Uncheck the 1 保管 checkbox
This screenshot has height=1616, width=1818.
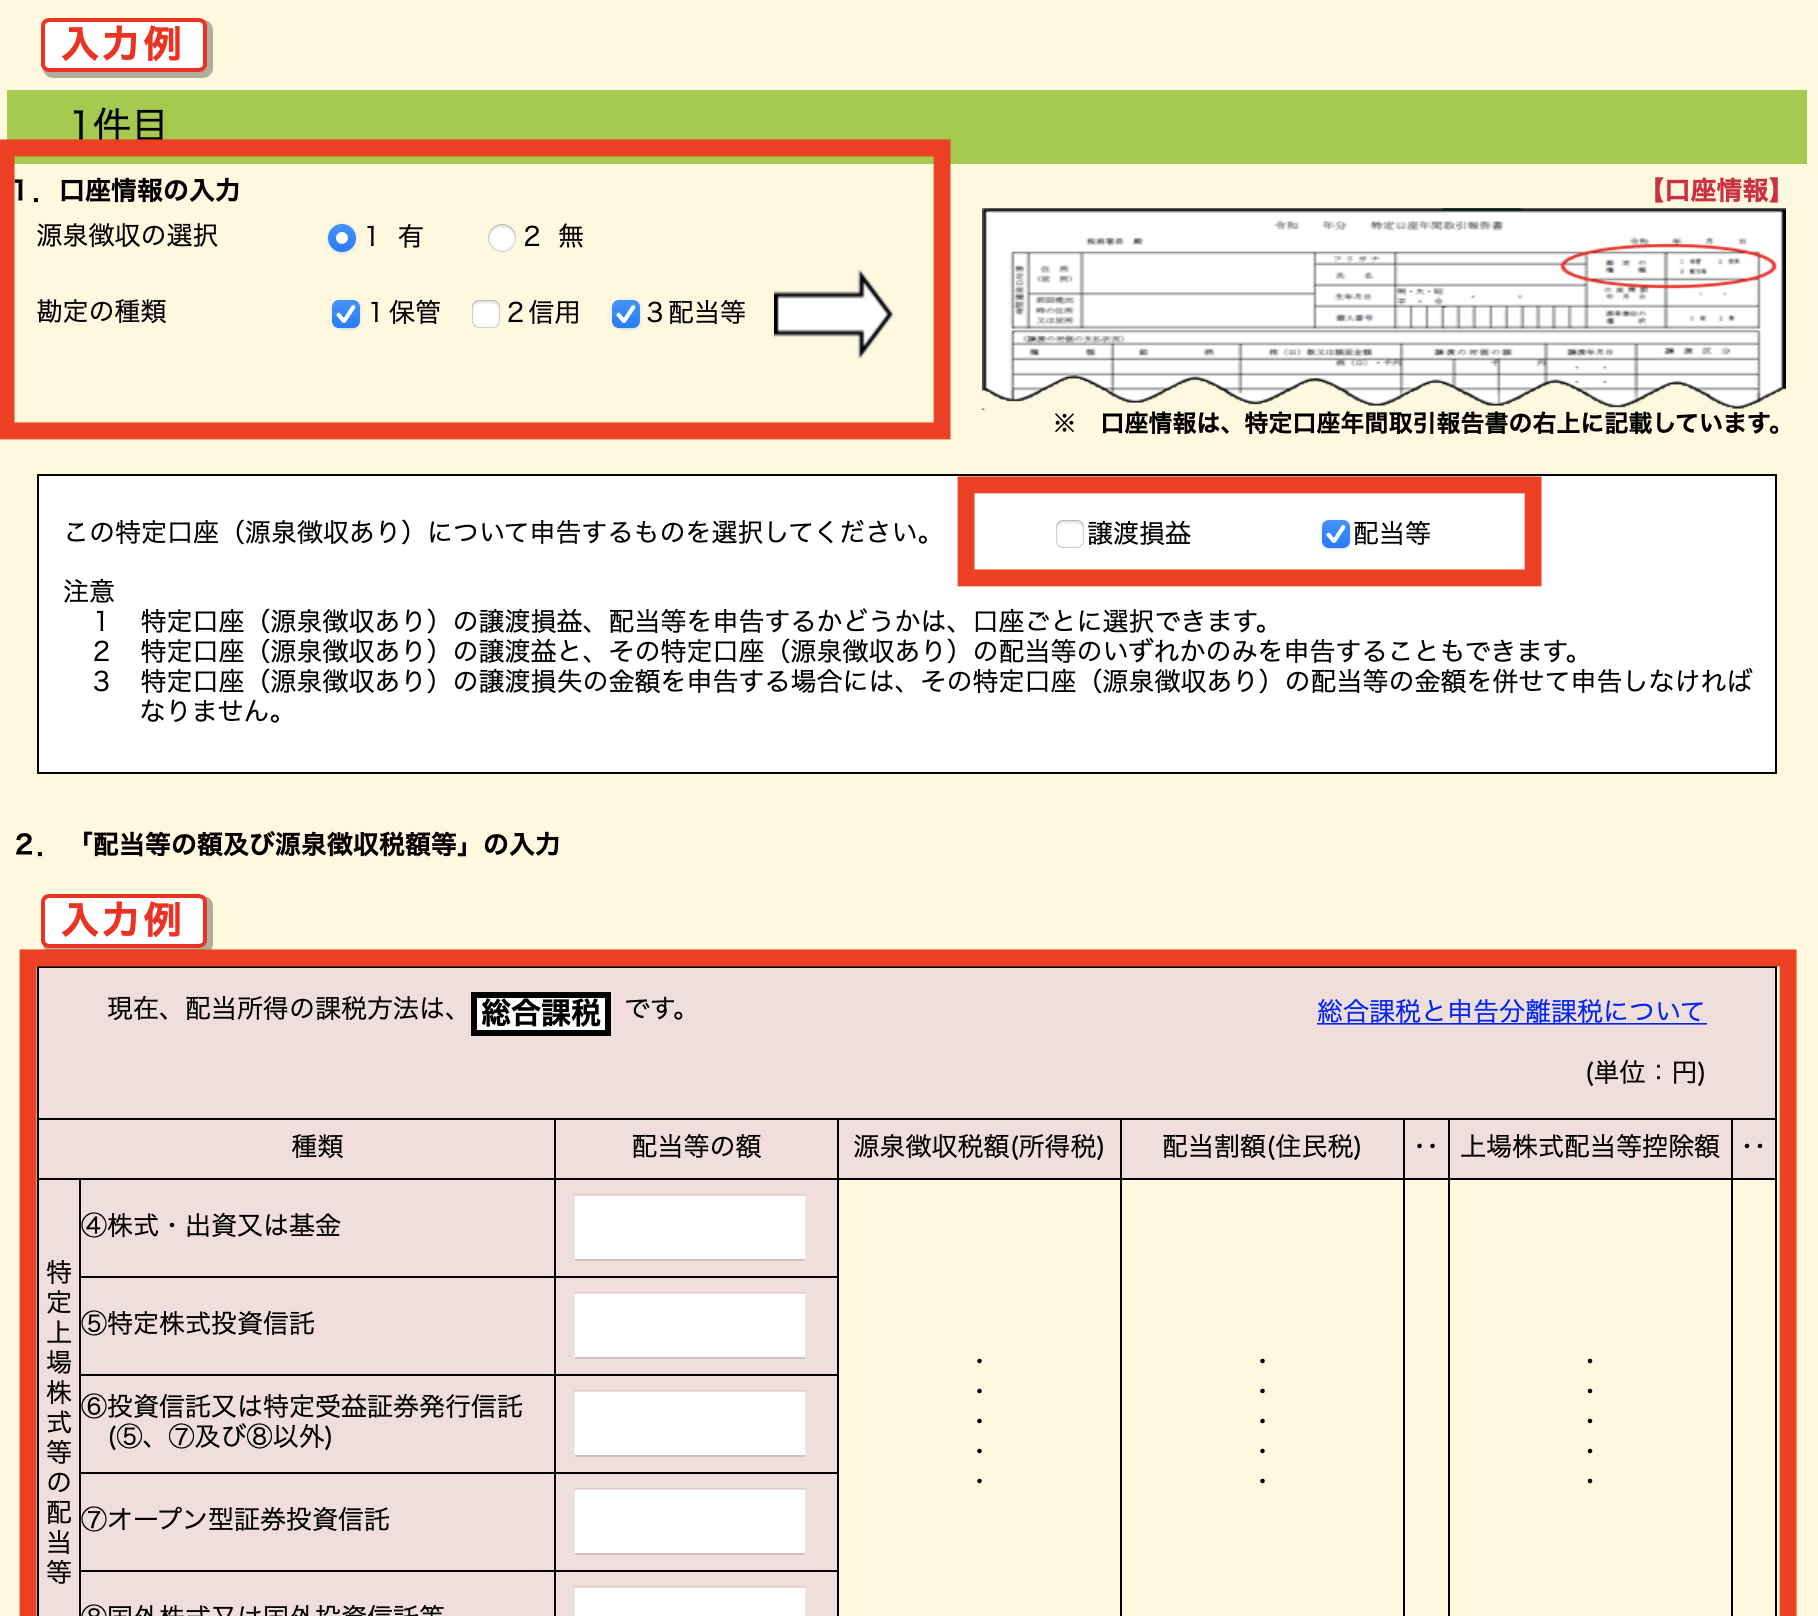(346, 314)
